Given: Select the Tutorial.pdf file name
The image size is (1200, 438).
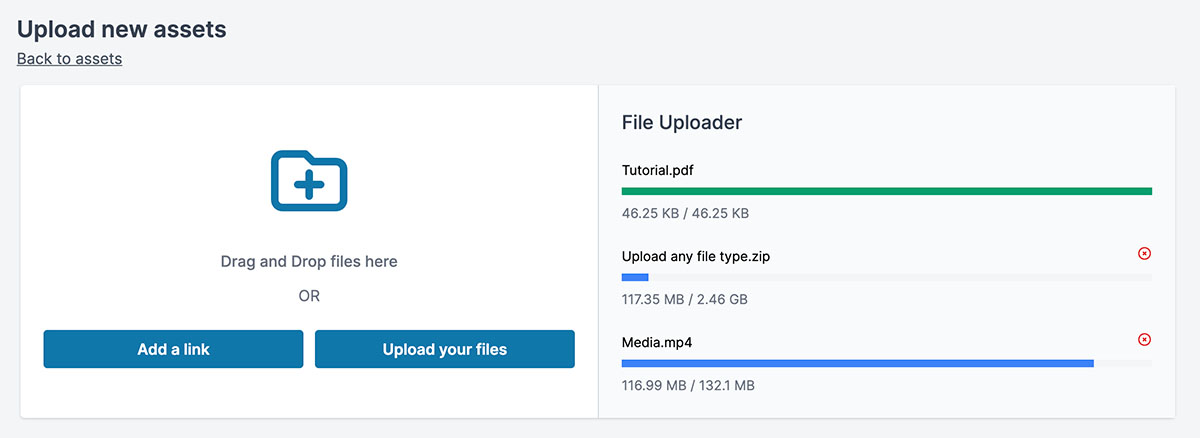Looking at the screenshot, I should point(658,170).
